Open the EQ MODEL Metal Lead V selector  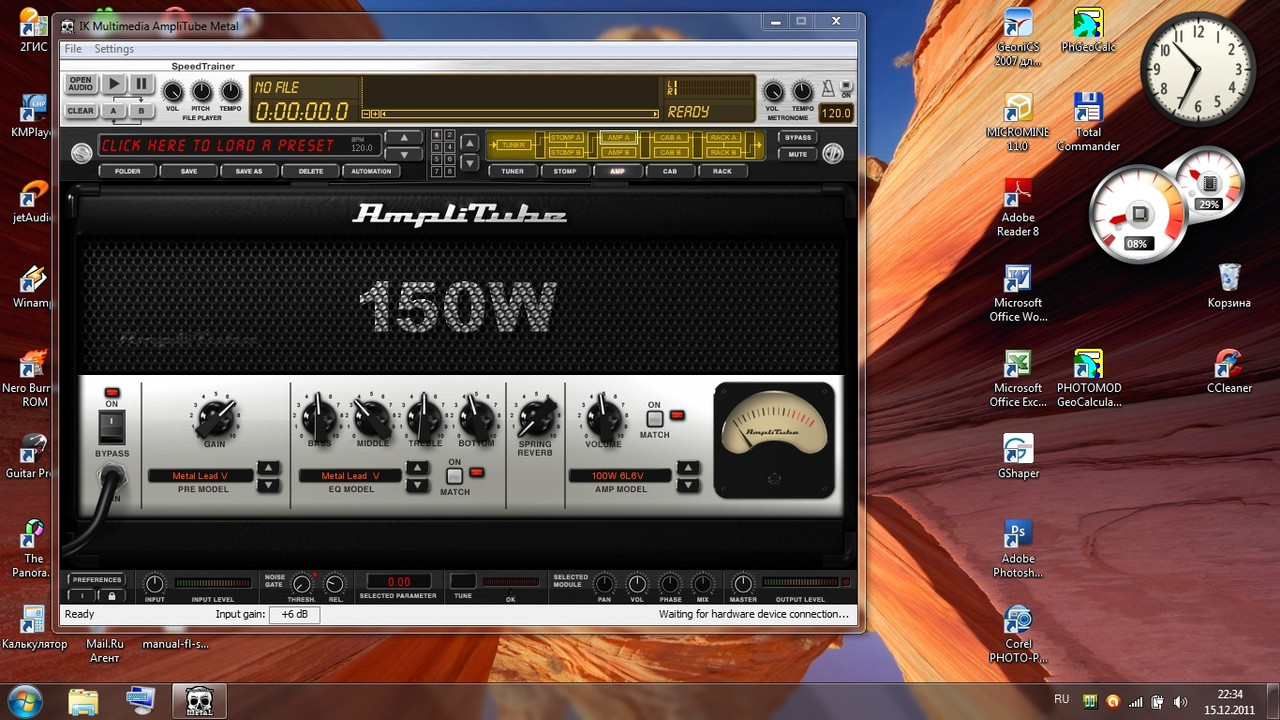[x=350, y=476]
